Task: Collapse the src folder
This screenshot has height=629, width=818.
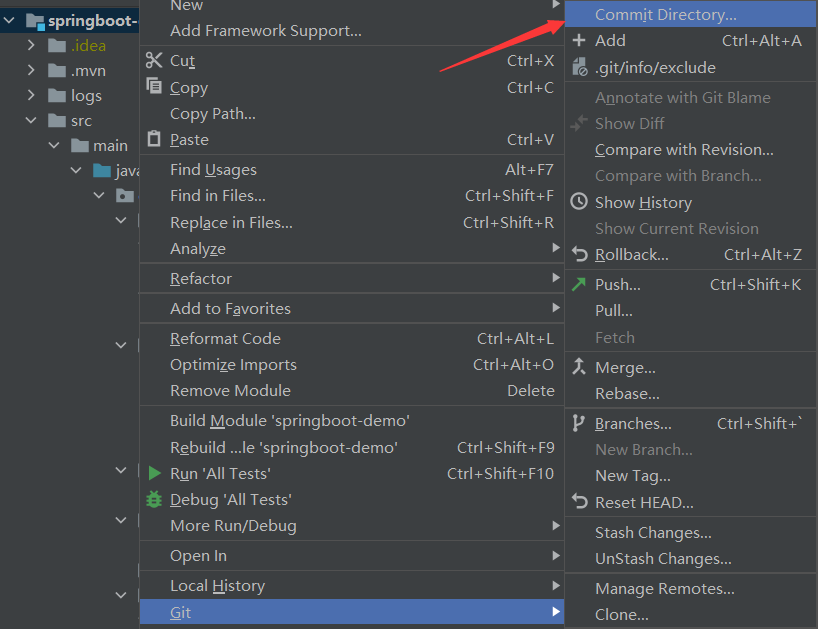Action: coord(32,120)
